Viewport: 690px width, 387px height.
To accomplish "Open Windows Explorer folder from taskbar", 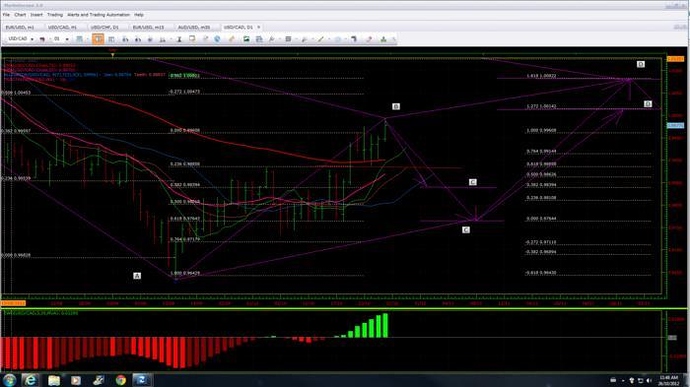I will tap(54, 380).
